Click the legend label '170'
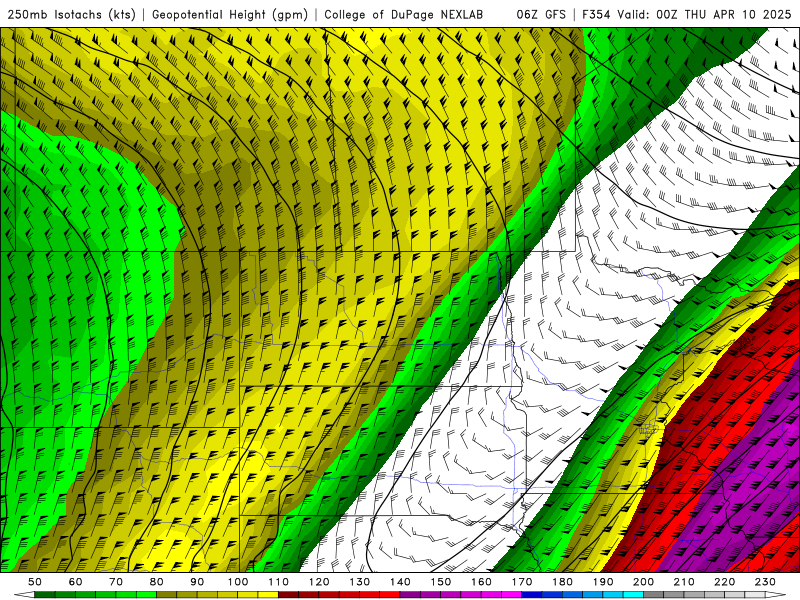Viewport: 800px width, 600px height. 522,582
